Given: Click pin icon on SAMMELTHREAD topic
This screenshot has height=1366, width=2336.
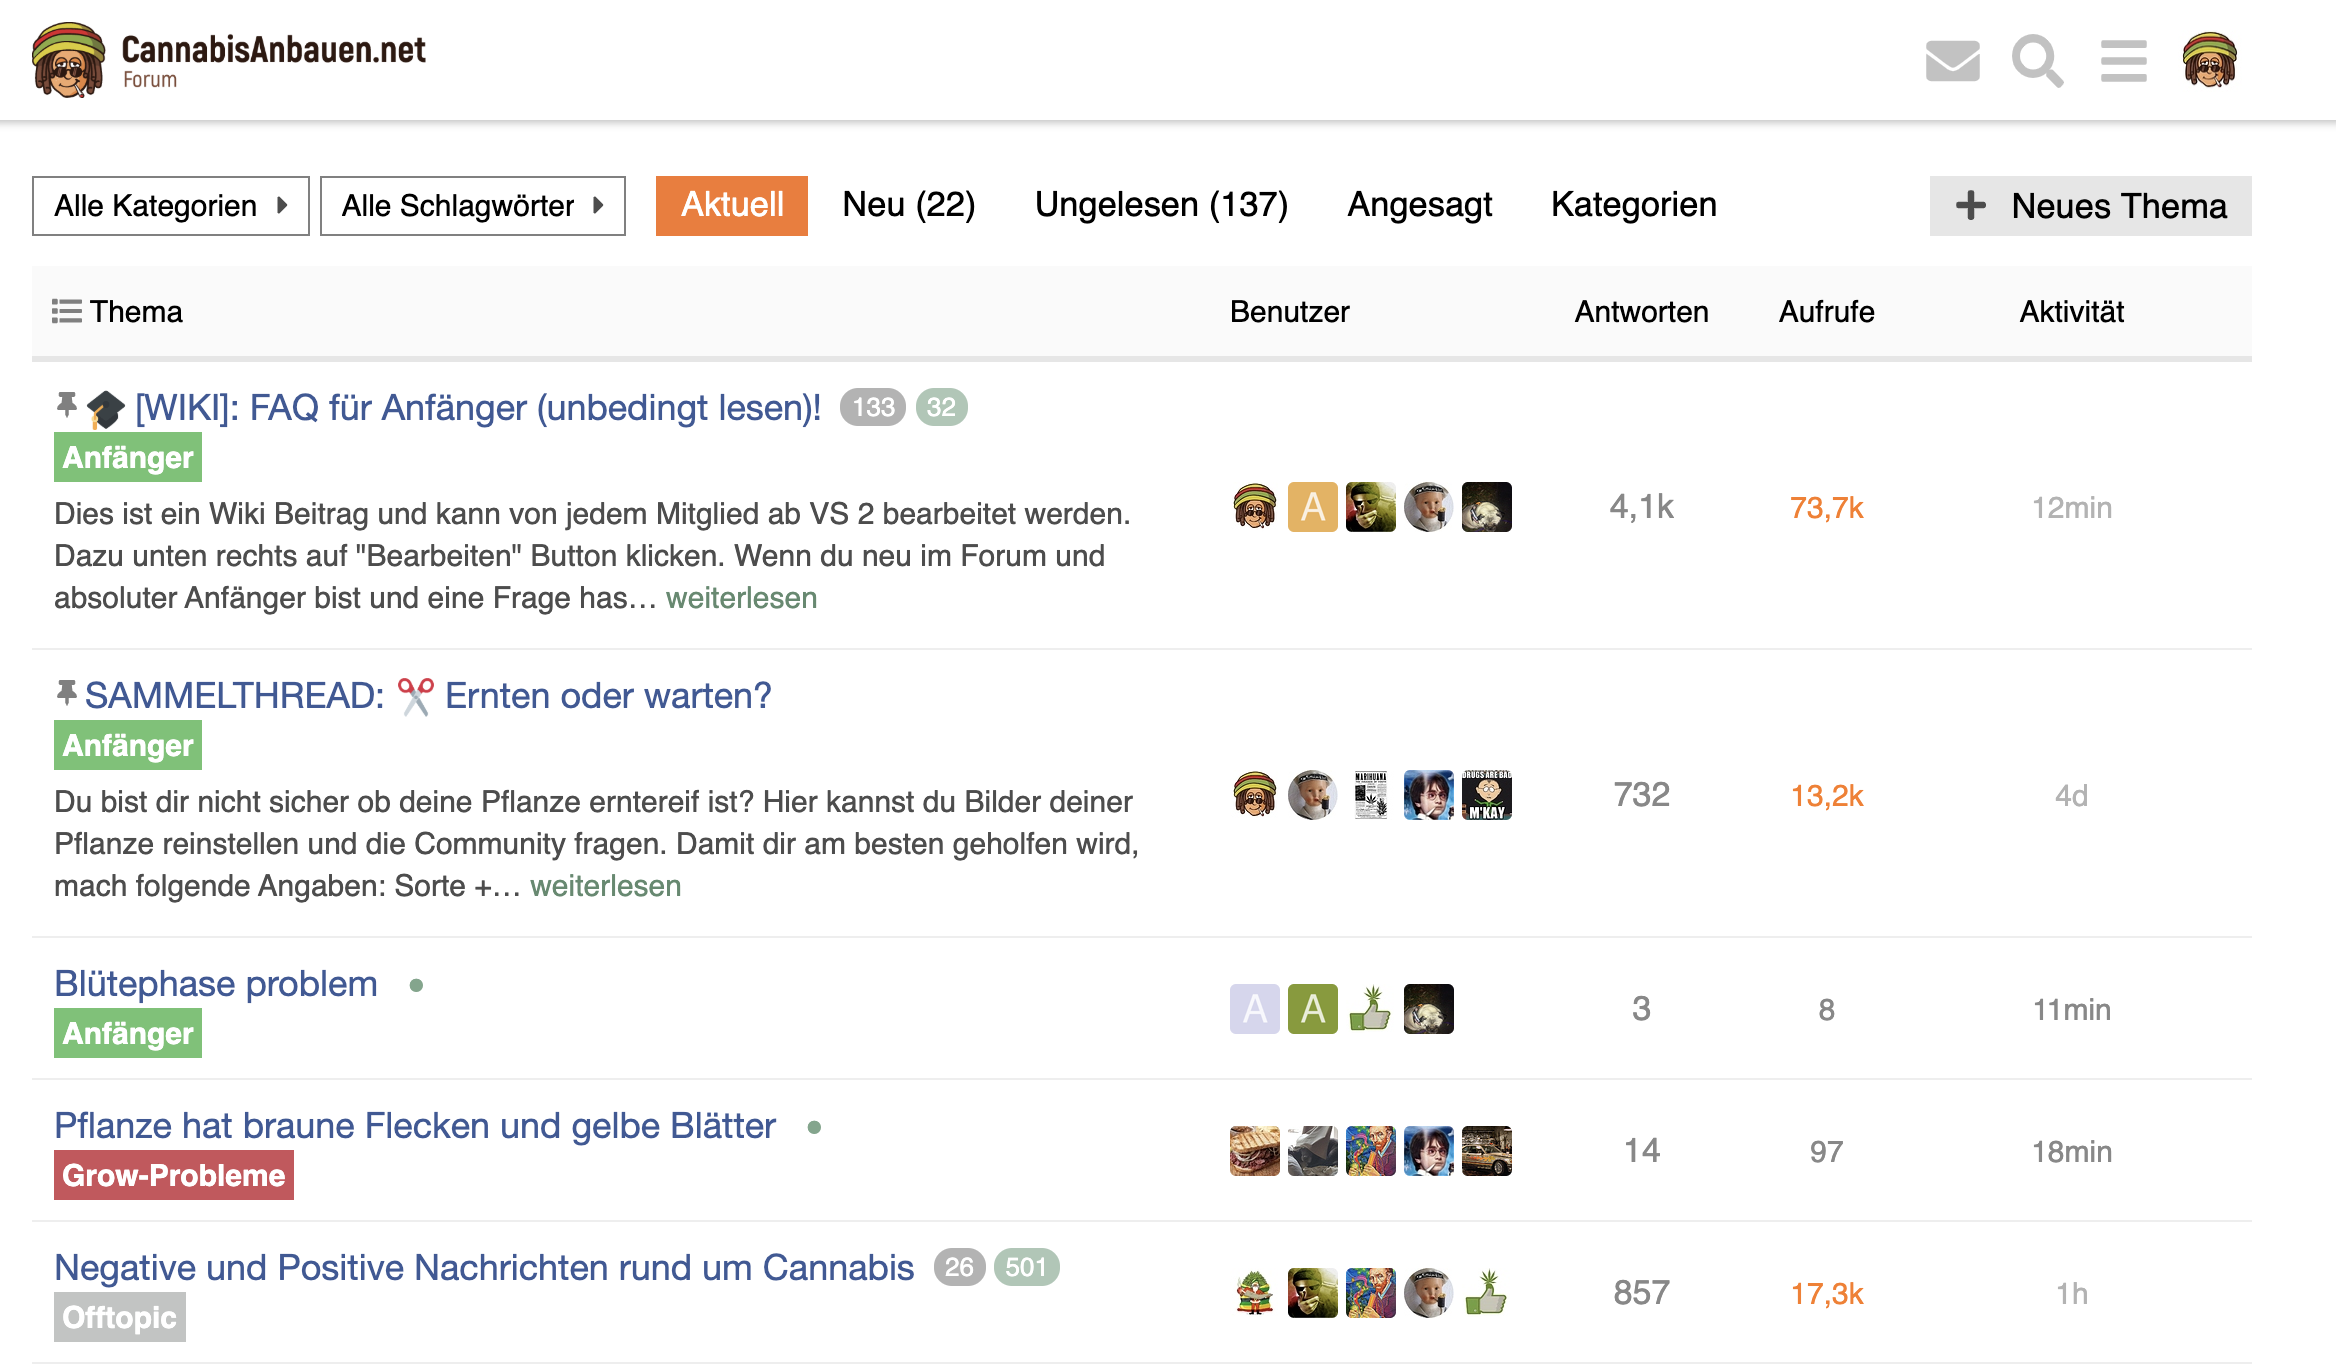Looking at the screenshot, I should [66, 692].
